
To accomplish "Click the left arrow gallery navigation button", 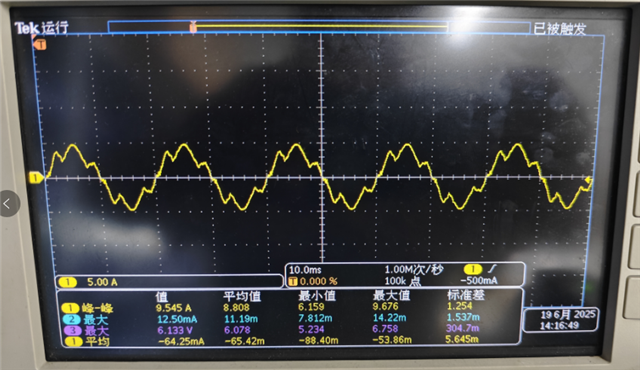I will [x=8, y=203].
